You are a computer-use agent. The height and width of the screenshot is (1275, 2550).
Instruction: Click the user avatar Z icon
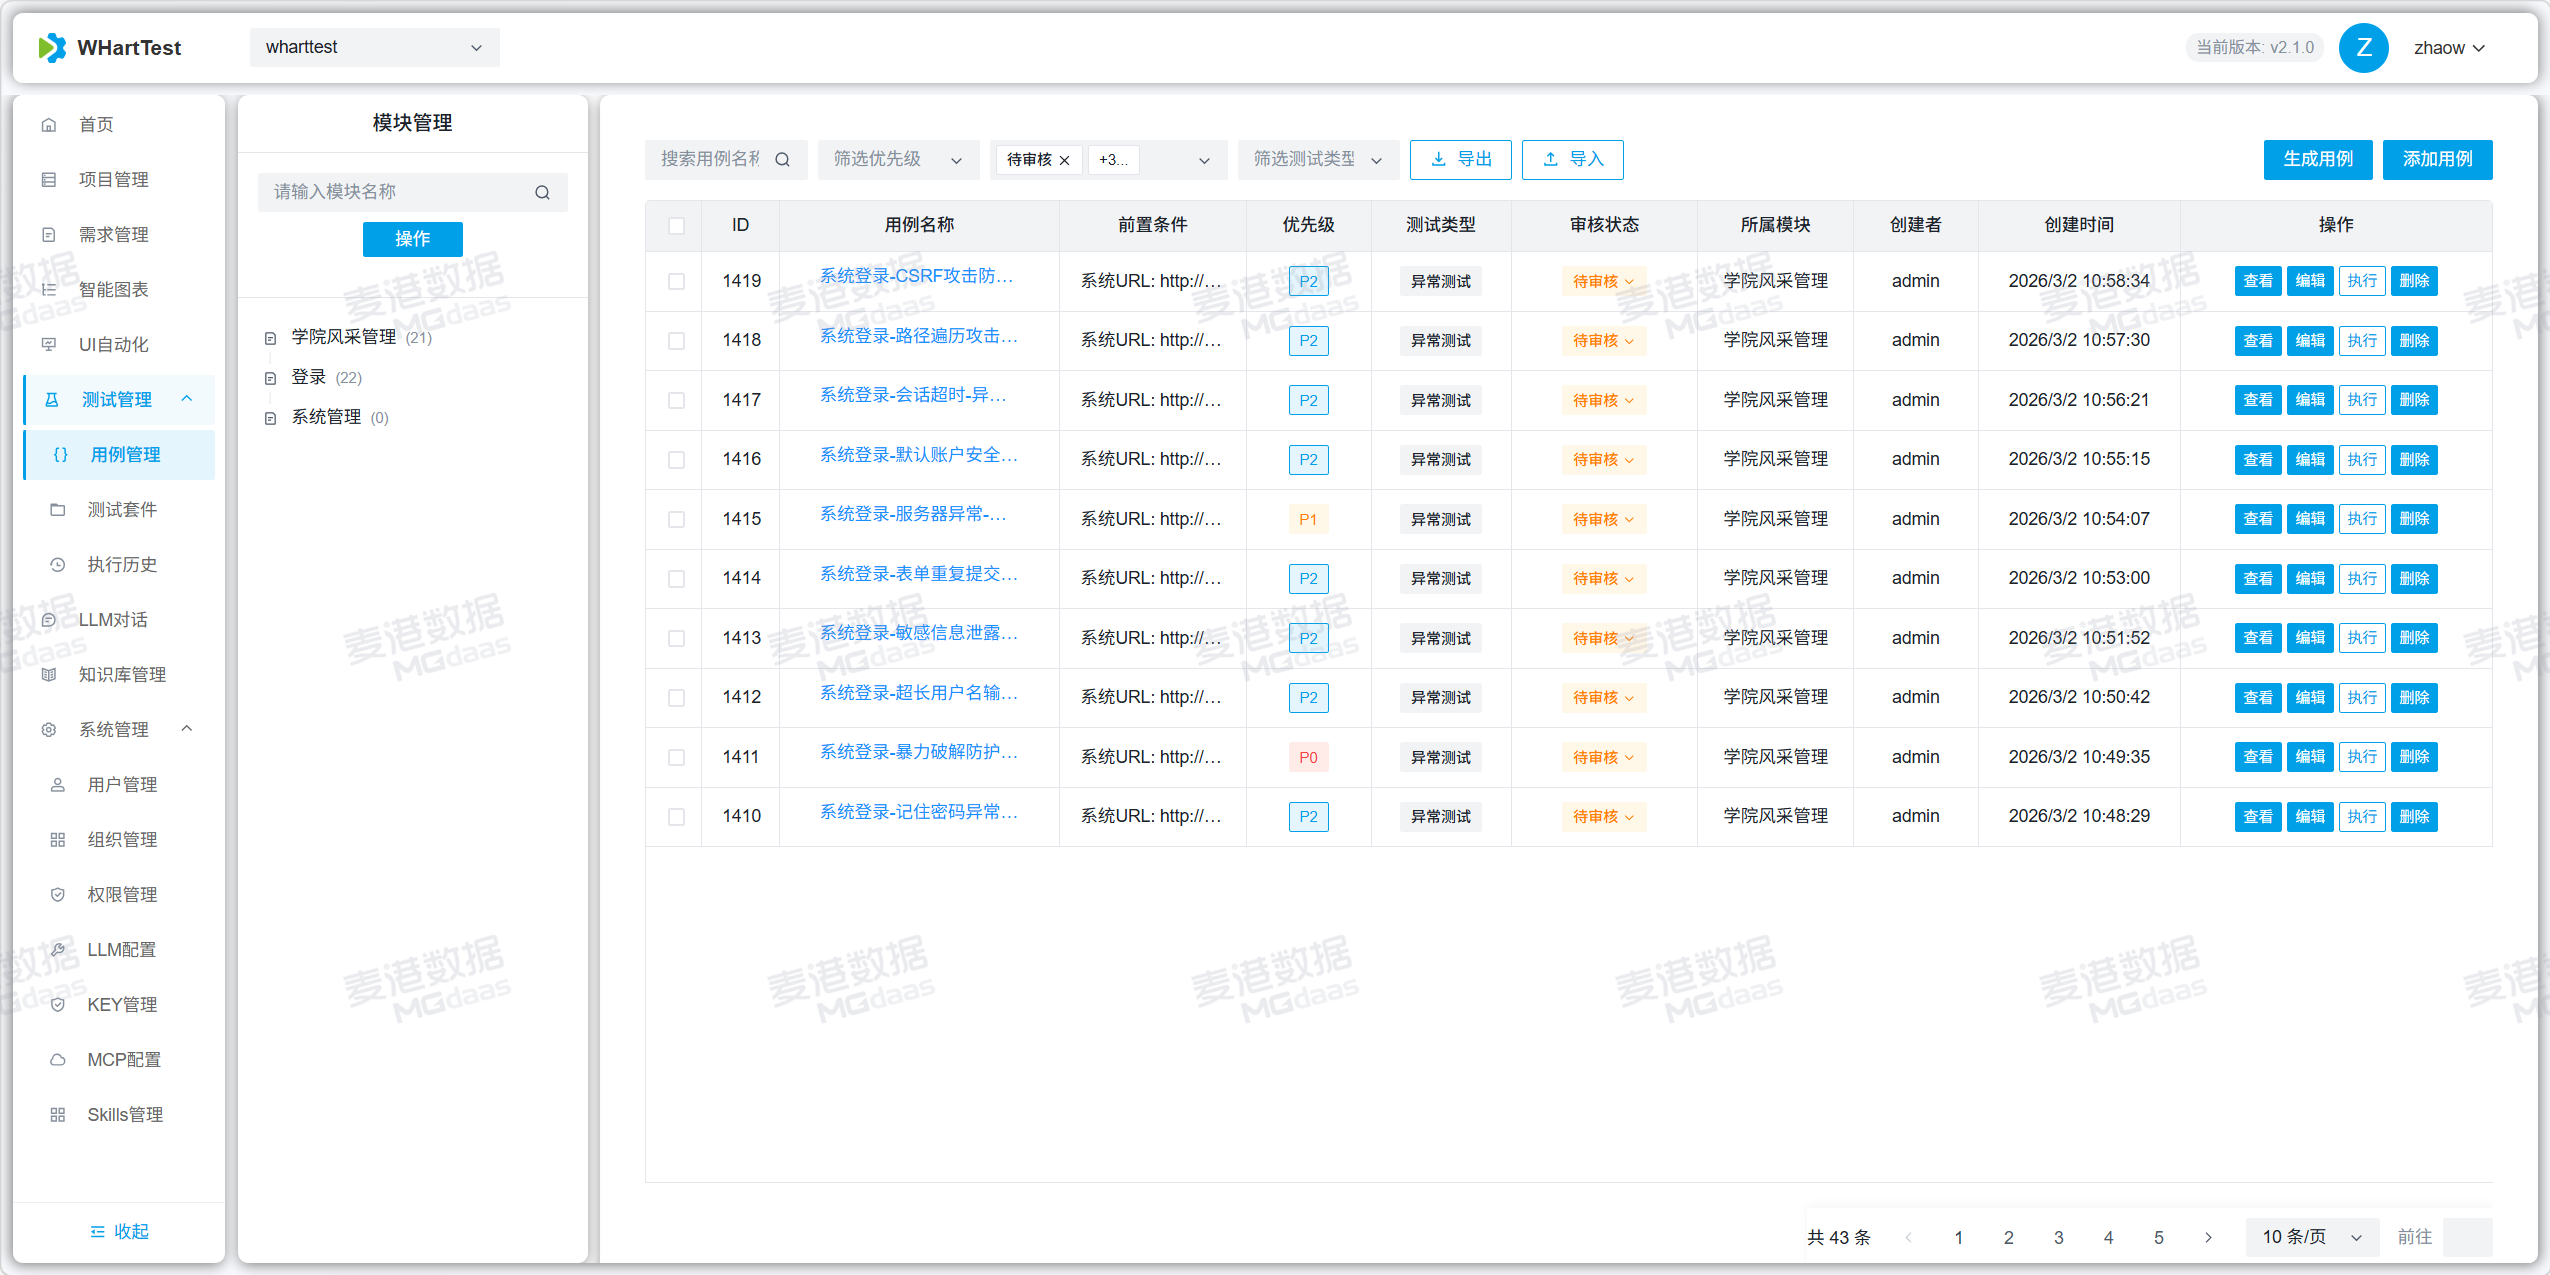(2363, 48)
